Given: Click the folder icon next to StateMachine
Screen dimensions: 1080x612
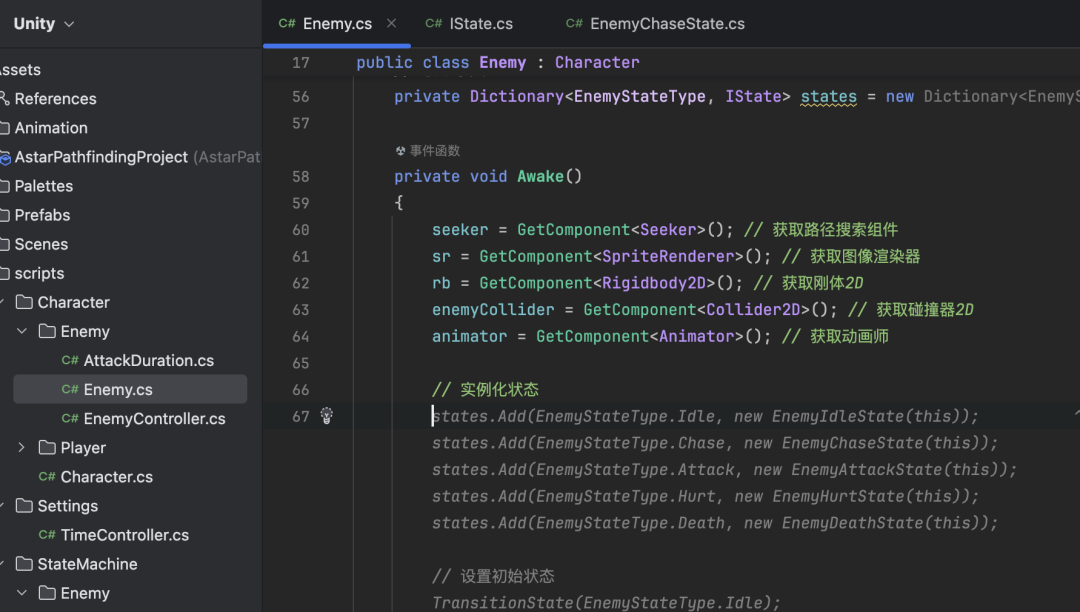Looking at the screenshot, I should click(24, 564).
